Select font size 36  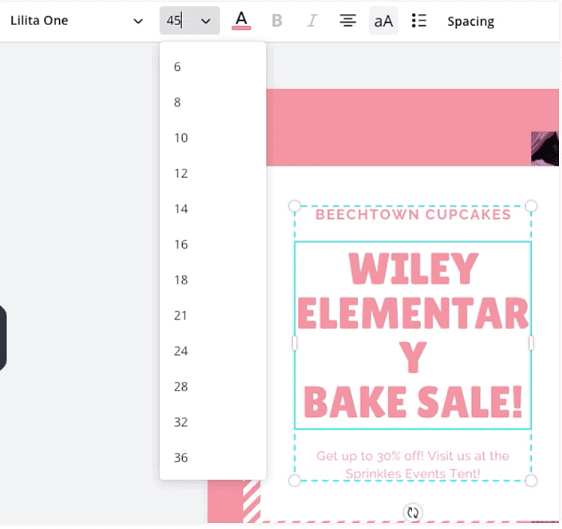(x=213, y=458)
